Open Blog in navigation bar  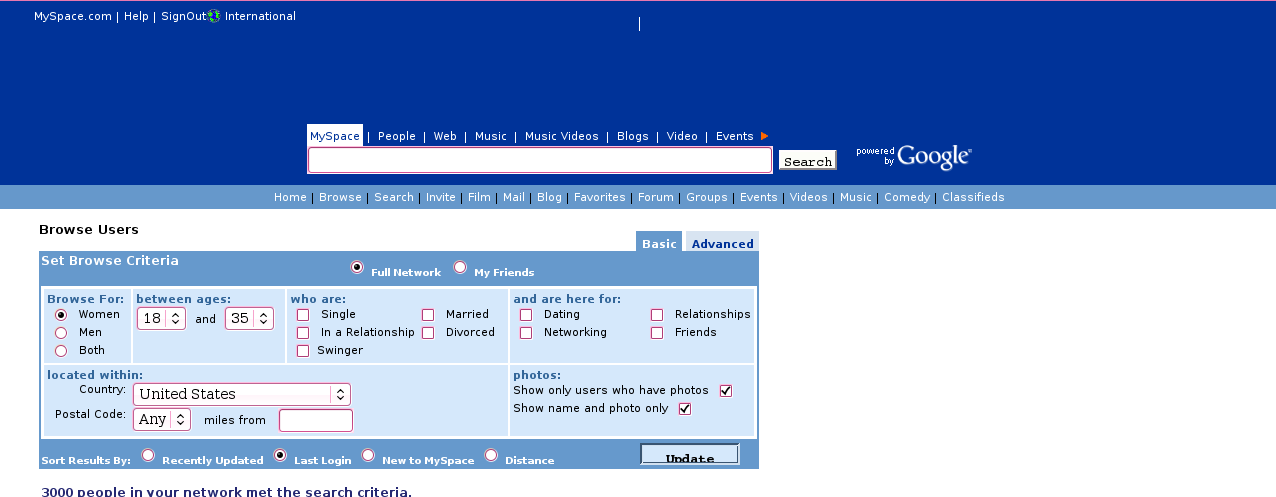click(x=549, y=197)
